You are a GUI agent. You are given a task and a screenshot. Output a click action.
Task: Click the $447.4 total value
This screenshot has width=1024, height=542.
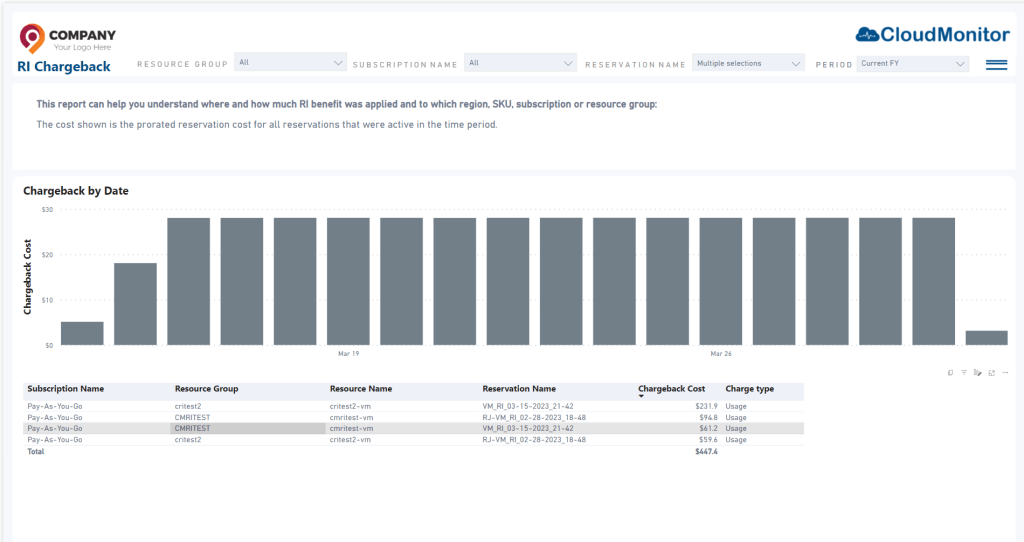(x=706, y=451)
